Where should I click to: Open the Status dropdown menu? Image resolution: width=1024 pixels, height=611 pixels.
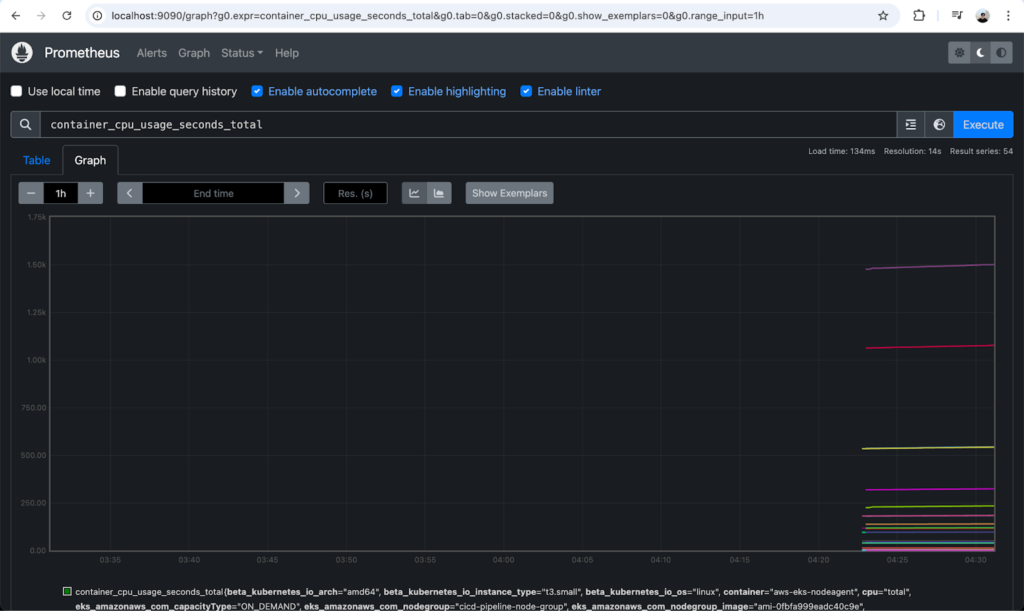[242, 53]
